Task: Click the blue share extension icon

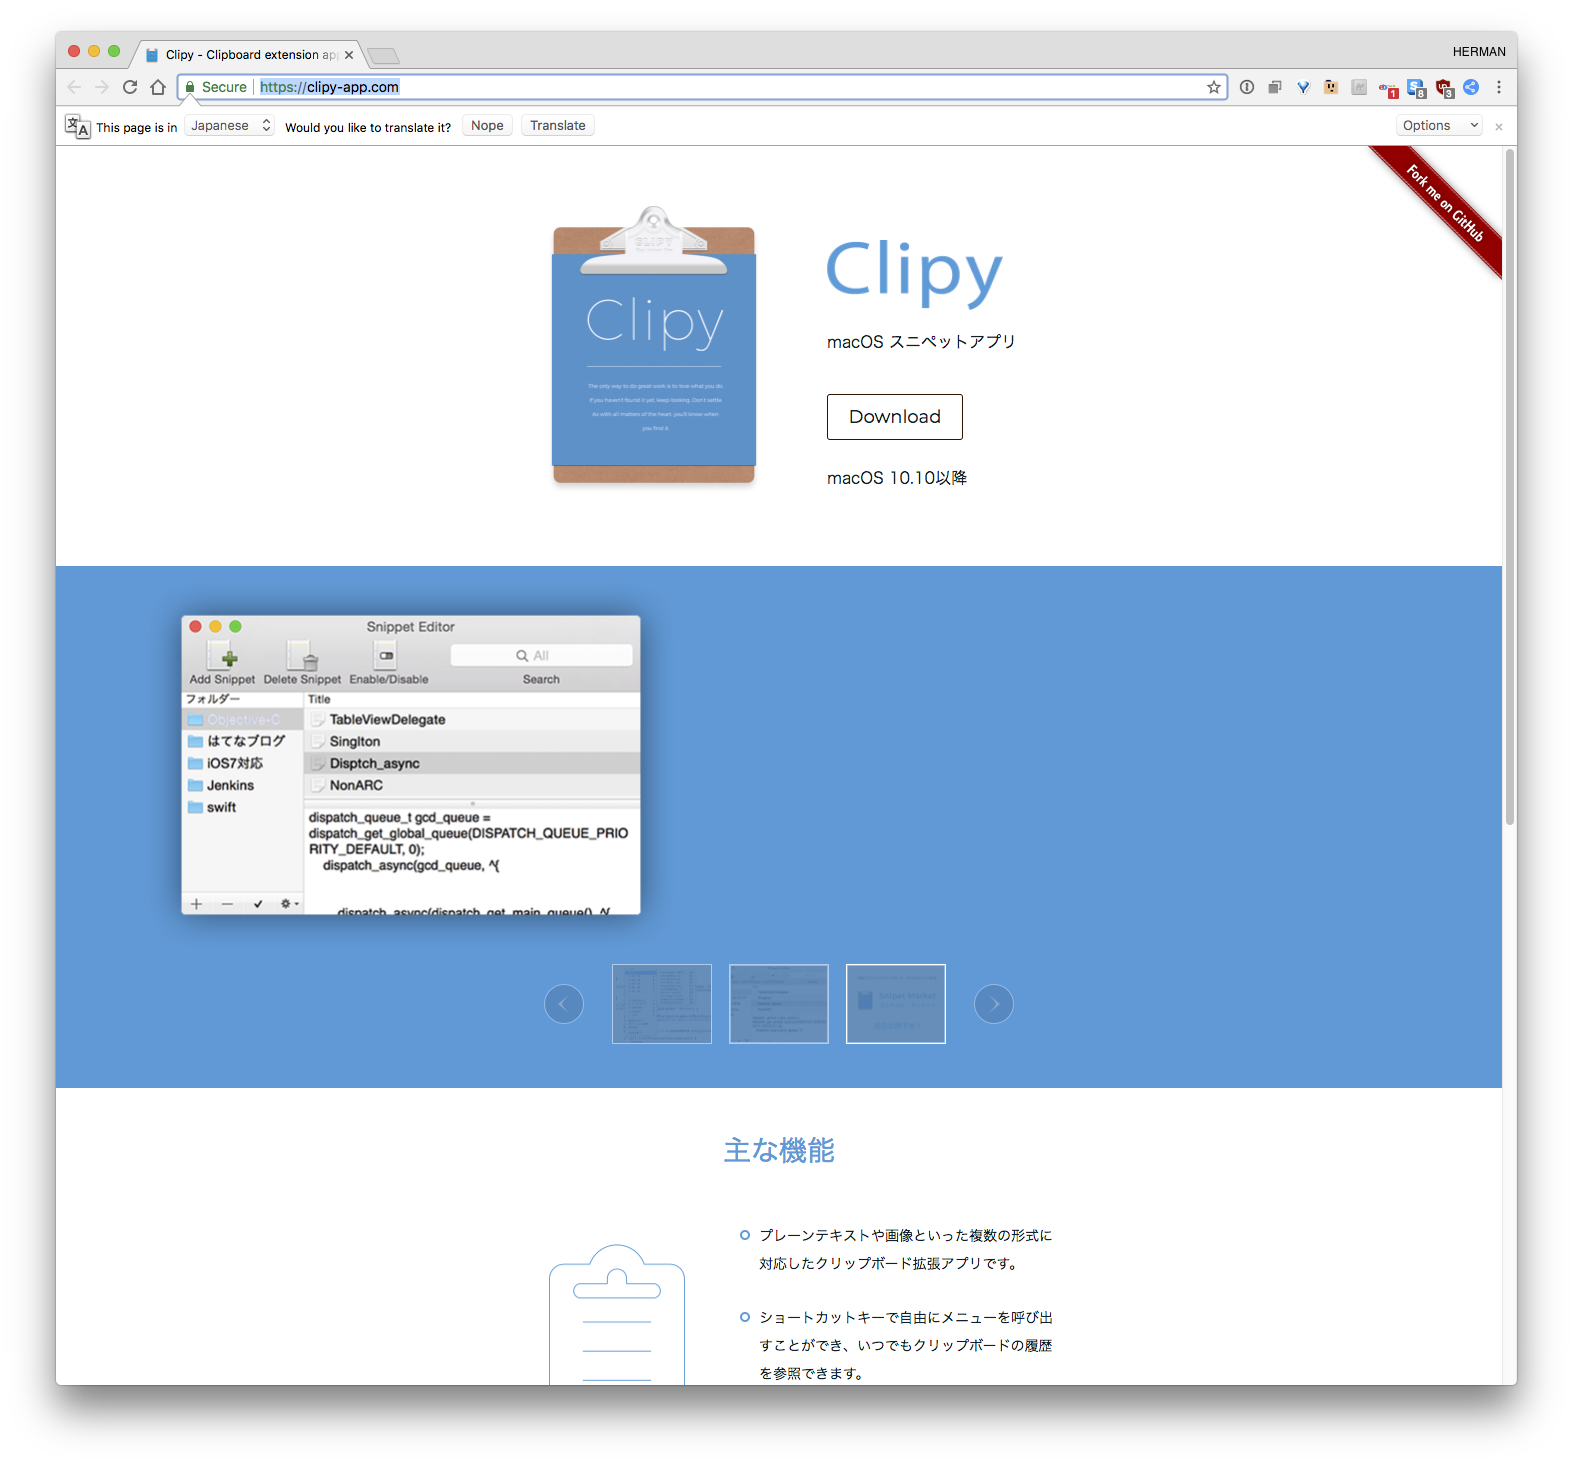Action: point(1471,87)
